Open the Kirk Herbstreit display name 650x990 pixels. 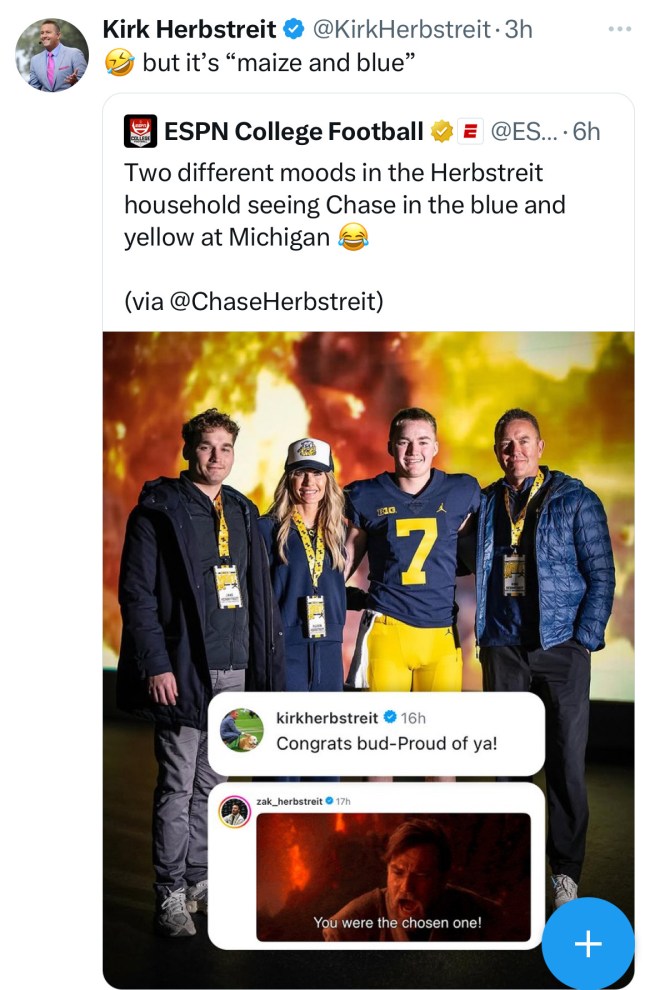click(189, 30)
